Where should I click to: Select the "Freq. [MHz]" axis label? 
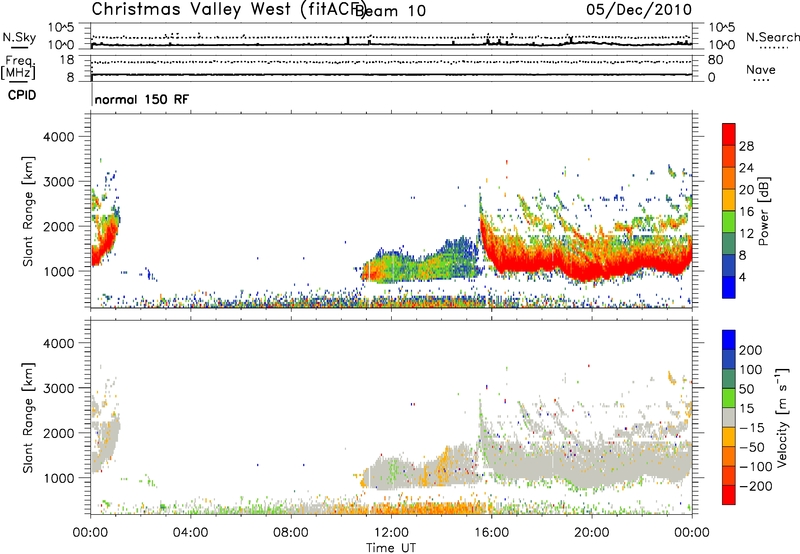pyautogui.click(x=18, y=67)
